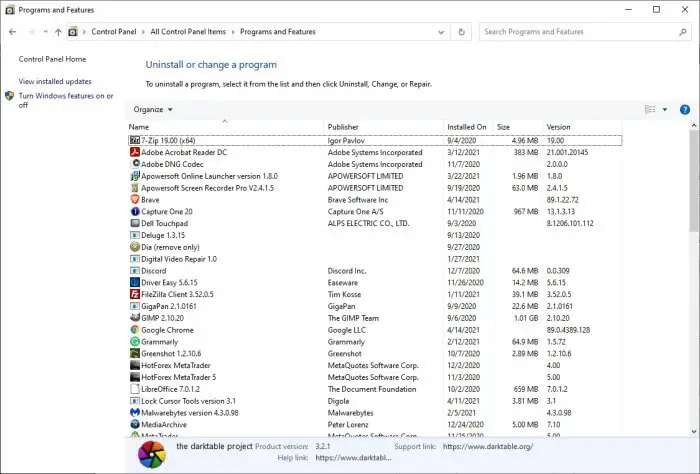This screenshot has height=474, width=700.
Task: Expand the address bar history dropdown
Action: (441, 32)
